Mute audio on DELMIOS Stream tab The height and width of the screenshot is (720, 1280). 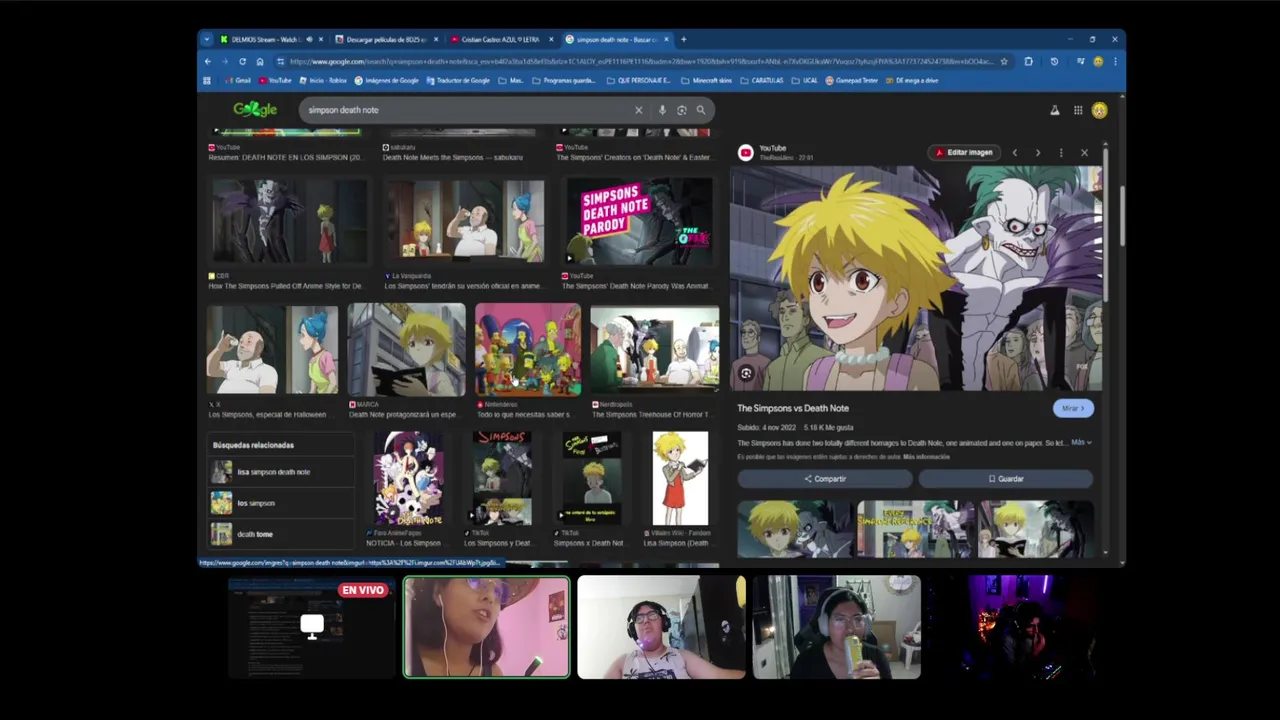coord(308,39)
